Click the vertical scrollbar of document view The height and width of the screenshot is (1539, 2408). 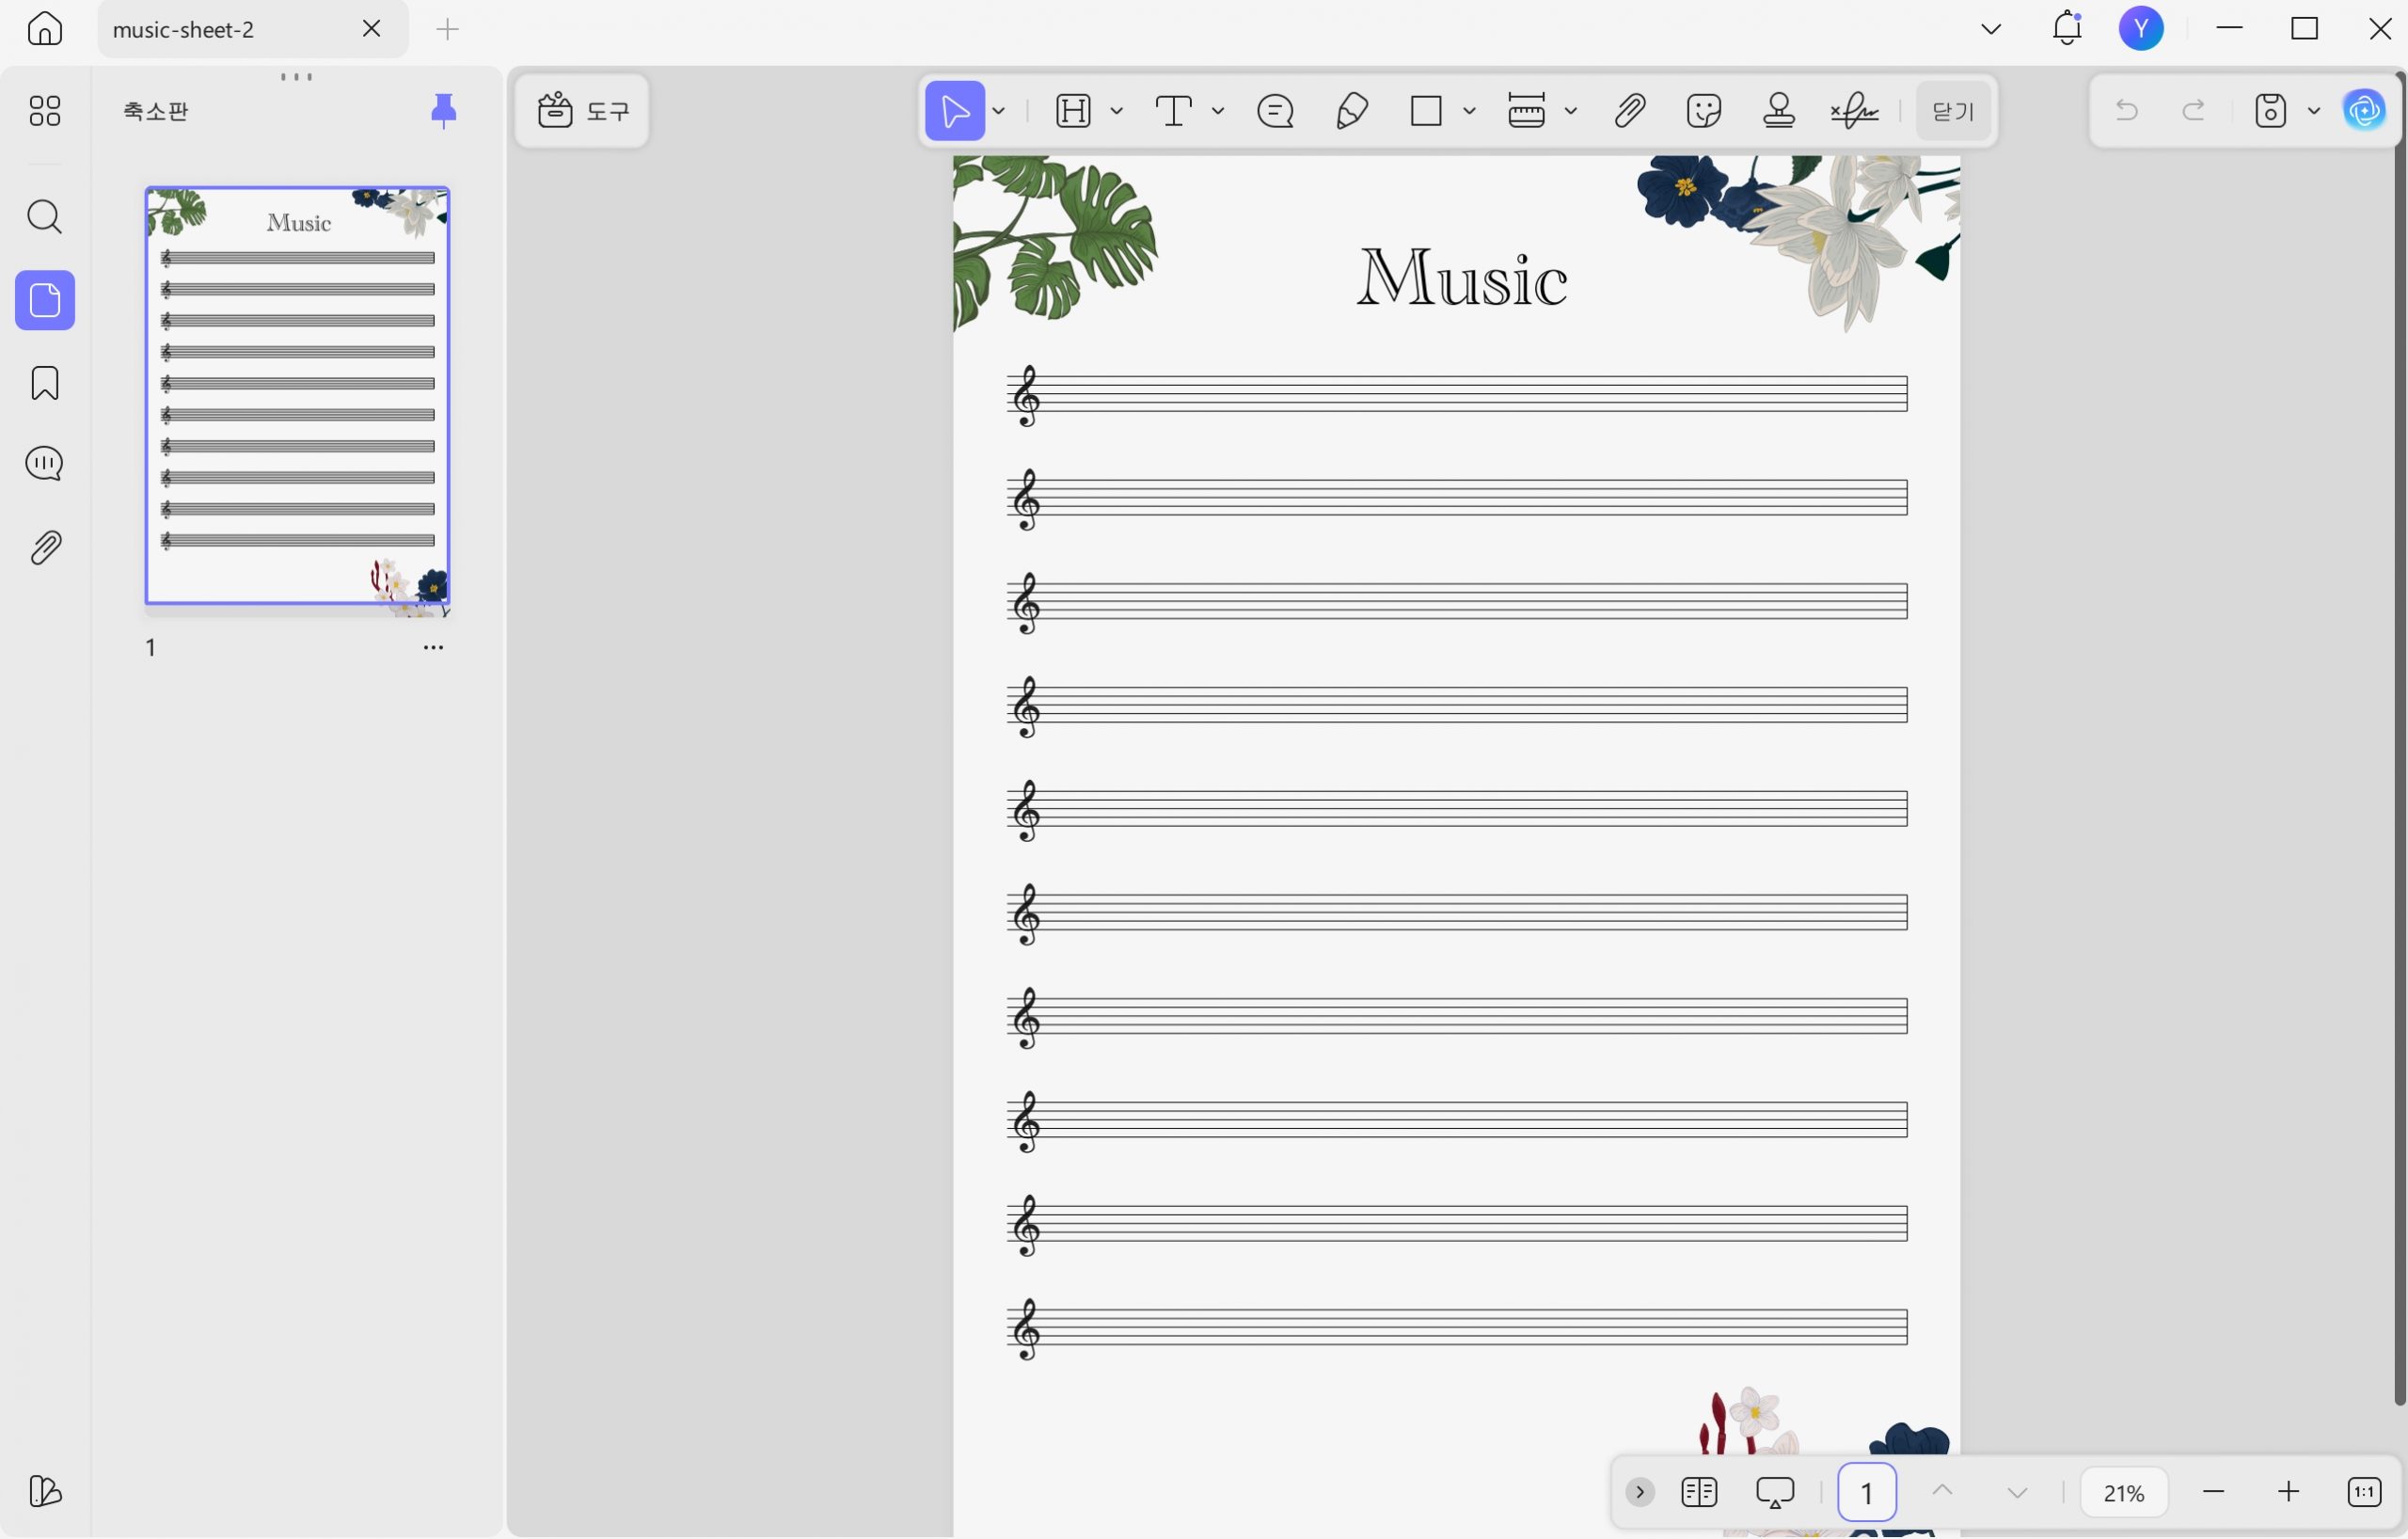pyautogui.click(x=2399, y=740)
